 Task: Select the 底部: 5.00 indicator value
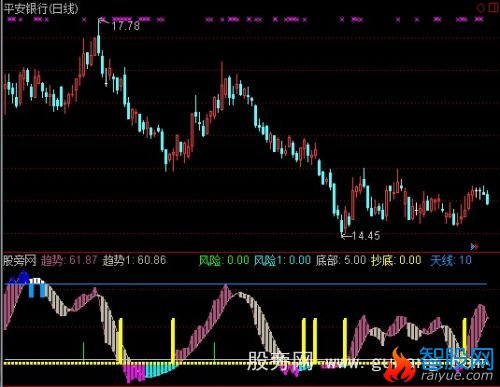pyautogui.click(x=341, y=260)
